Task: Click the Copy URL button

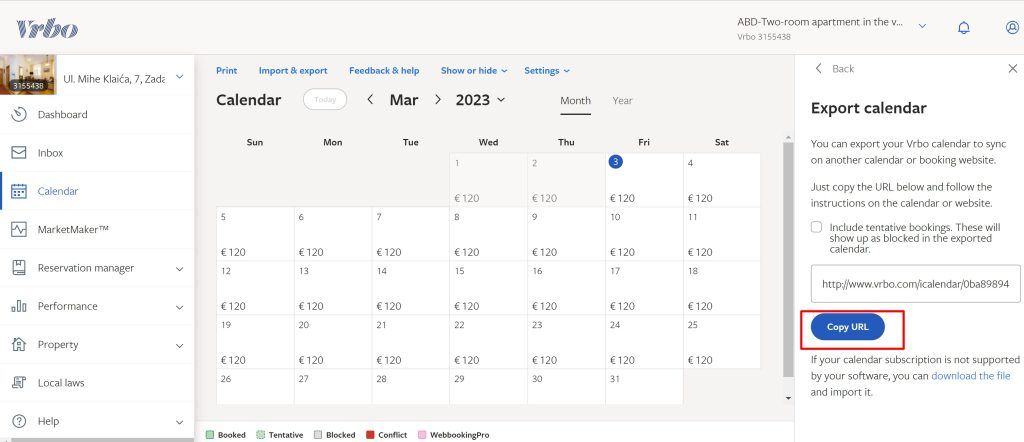Action: [x=847, y=328]
